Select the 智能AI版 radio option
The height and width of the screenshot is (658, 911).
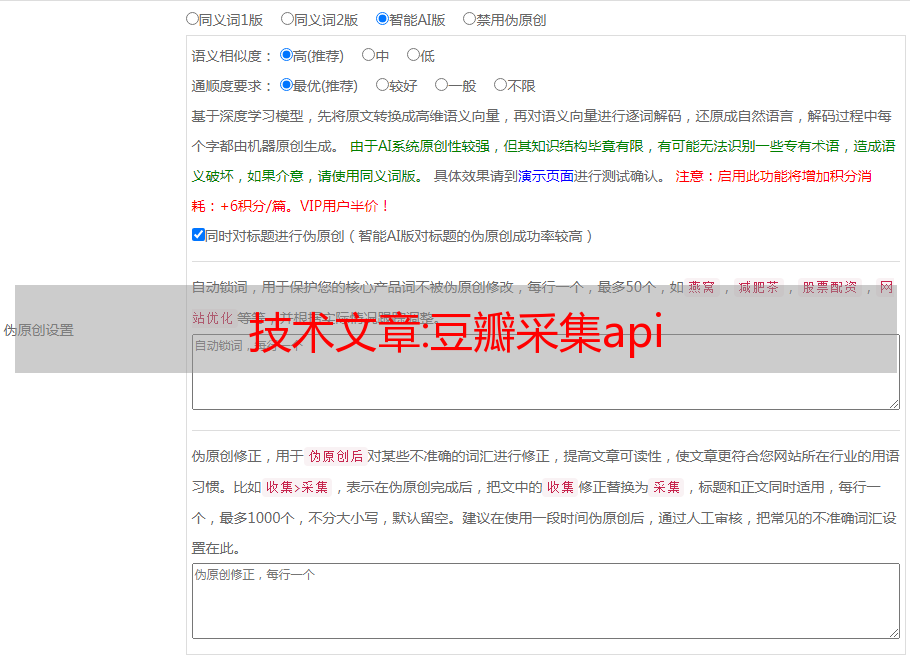tap(382, 18)
